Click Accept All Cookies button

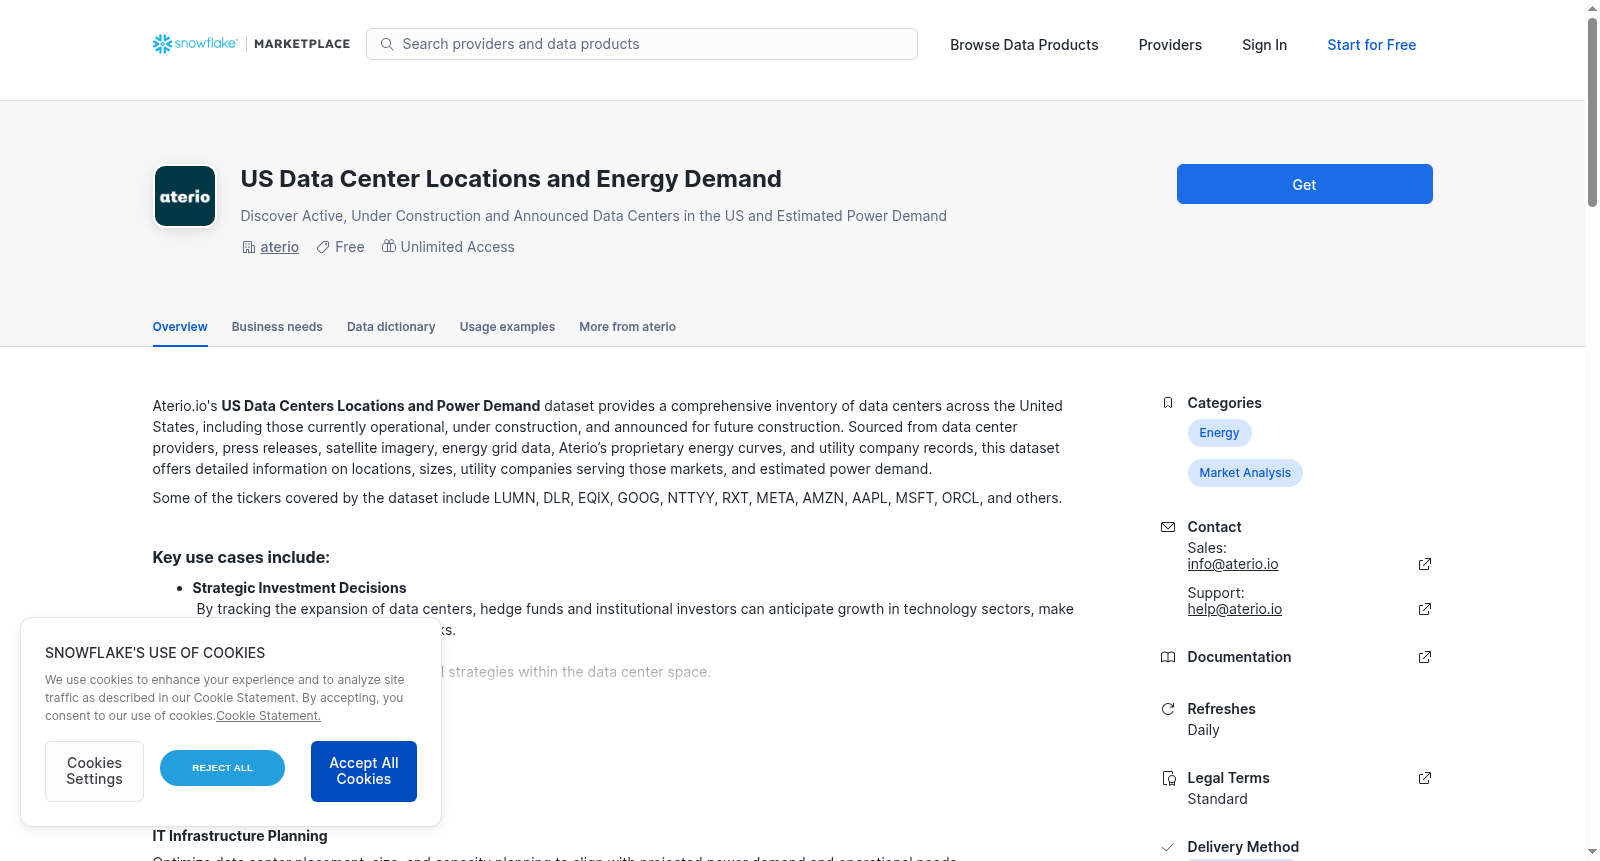click(364, 771)
